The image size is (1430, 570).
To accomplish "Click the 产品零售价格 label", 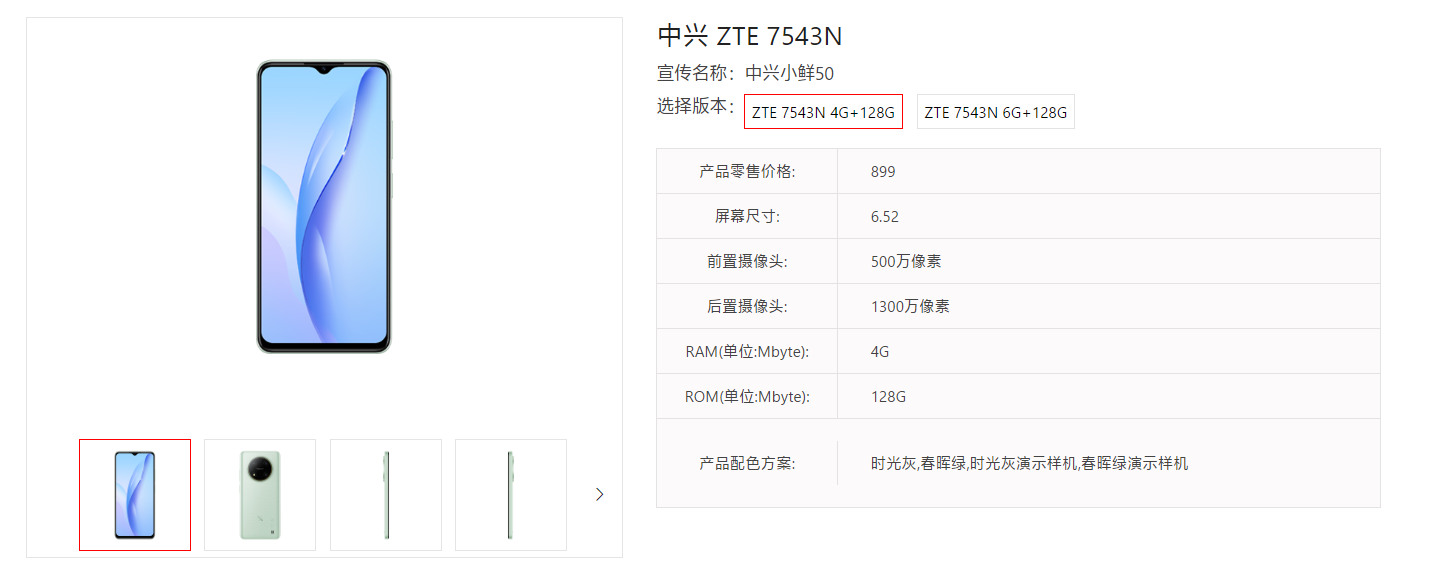I will coord(747,171).
